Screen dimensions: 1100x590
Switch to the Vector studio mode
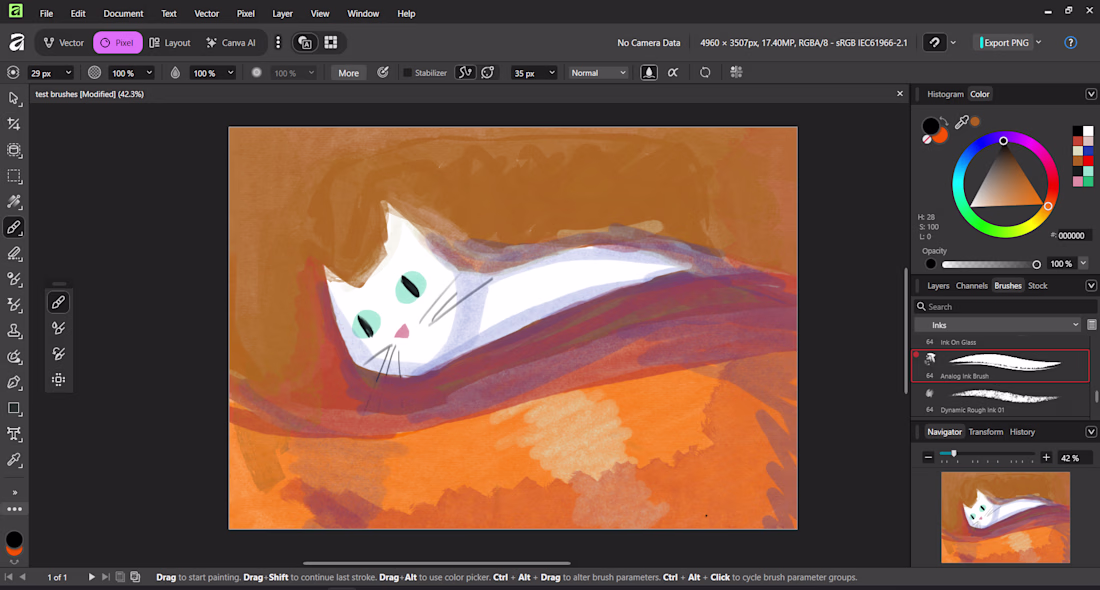(63, 43)
